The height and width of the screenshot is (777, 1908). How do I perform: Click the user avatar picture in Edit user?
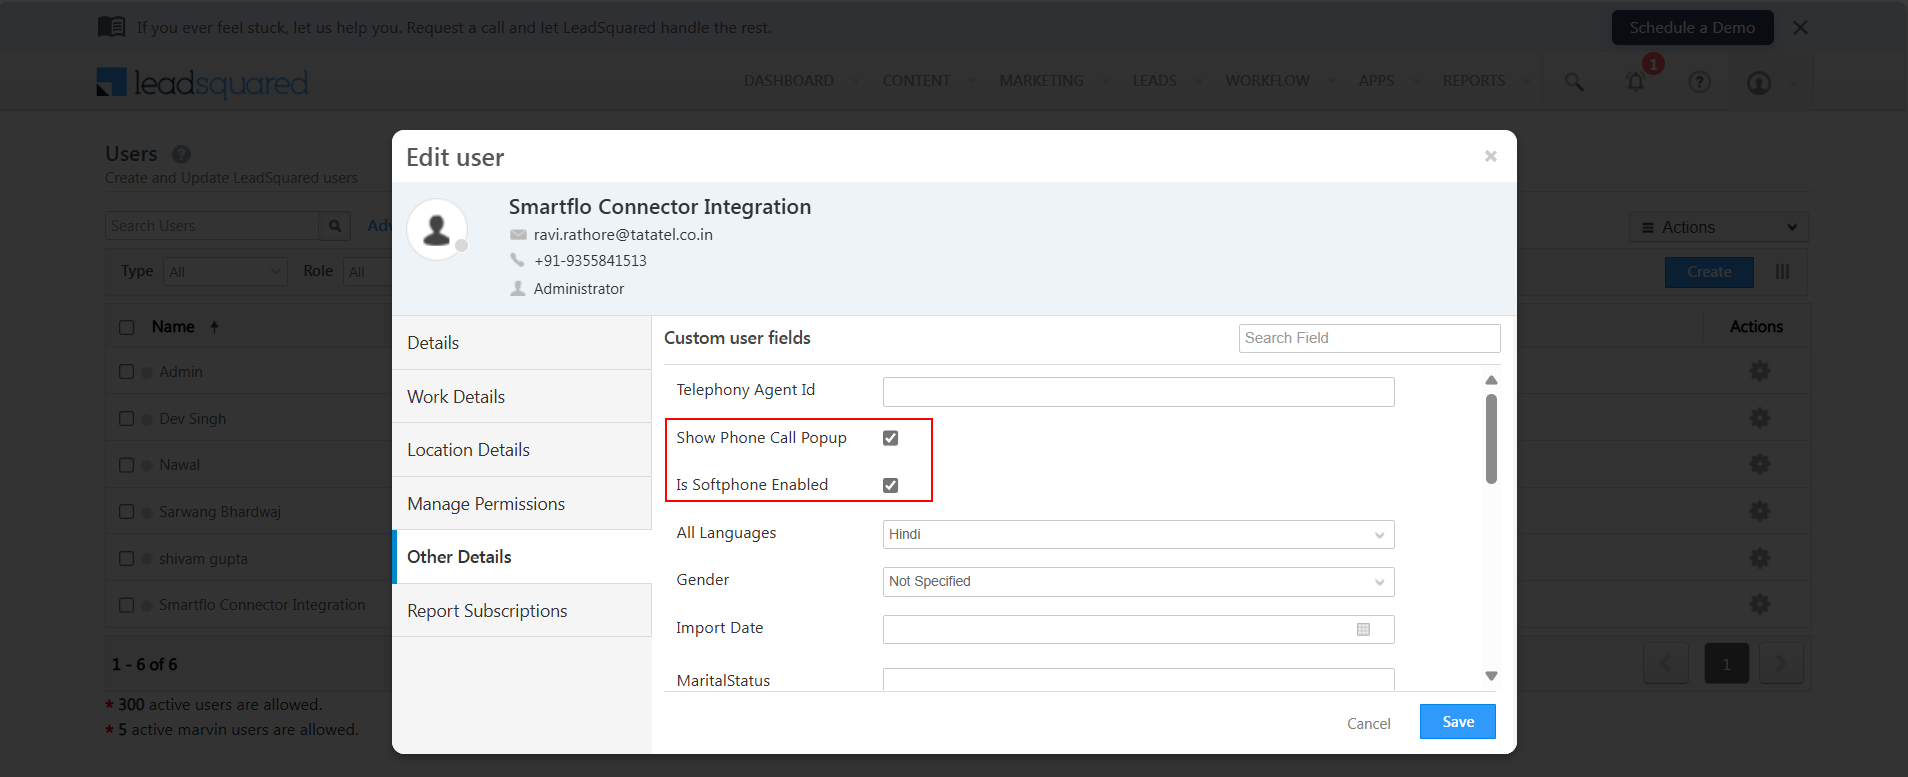(x=437, y=229)
